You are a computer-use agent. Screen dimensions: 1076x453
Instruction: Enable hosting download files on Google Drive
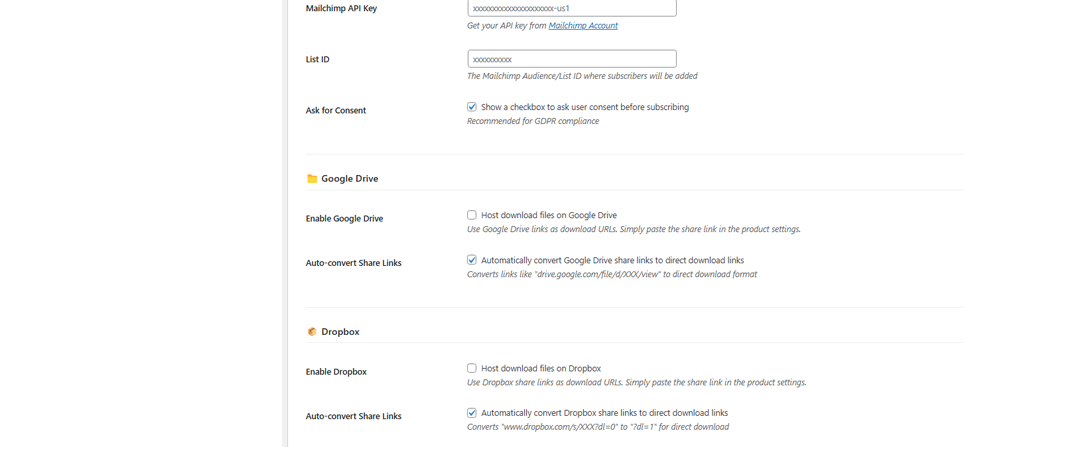[472, 215]
